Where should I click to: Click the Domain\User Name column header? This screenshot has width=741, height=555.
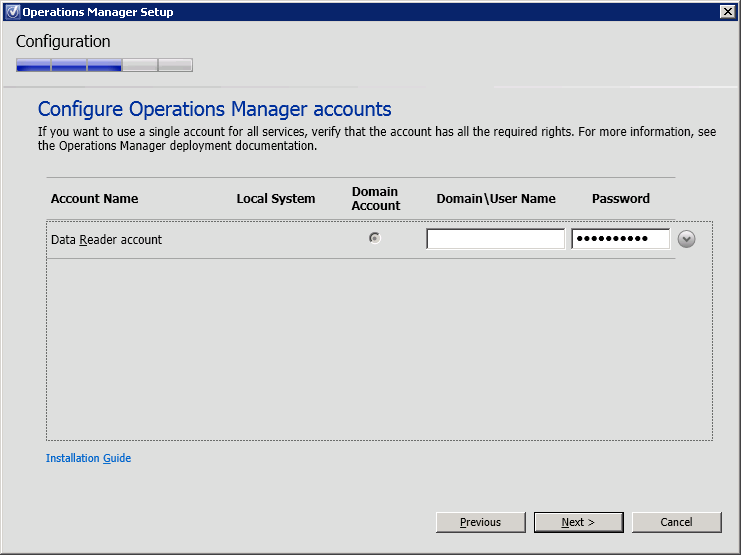[496, 199]
